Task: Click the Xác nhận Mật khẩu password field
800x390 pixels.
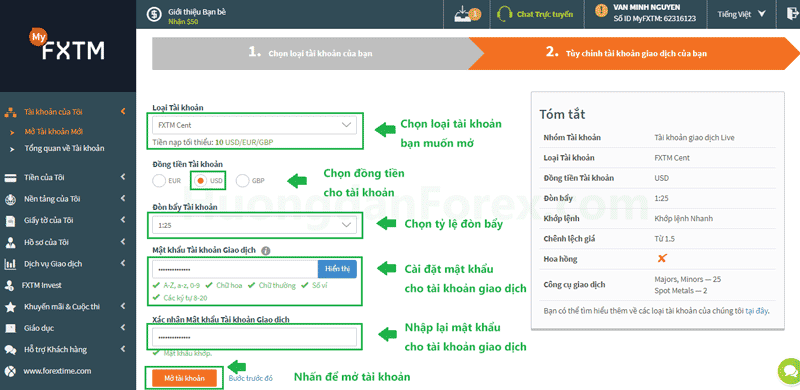Action: click(255, 337)
